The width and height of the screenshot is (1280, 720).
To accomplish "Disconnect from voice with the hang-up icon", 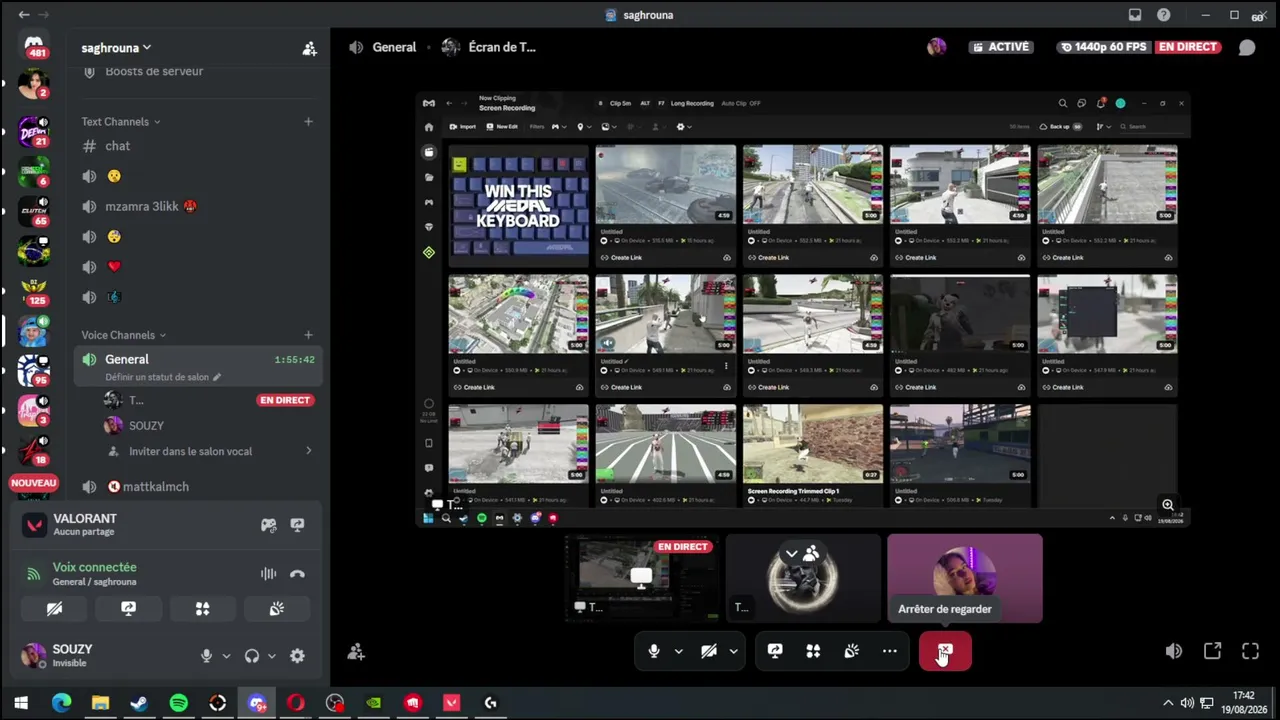I will (x=297, y=574).
